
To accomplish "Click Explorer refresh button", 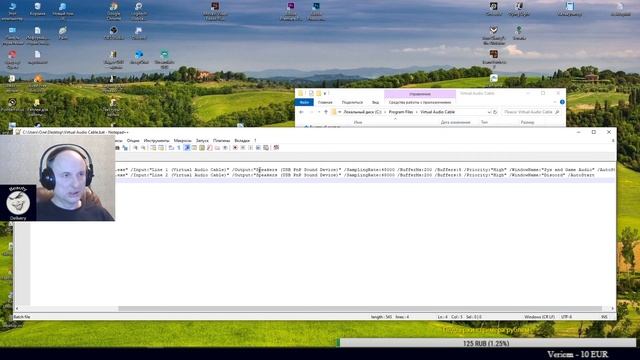I will (x=495, y=112).
